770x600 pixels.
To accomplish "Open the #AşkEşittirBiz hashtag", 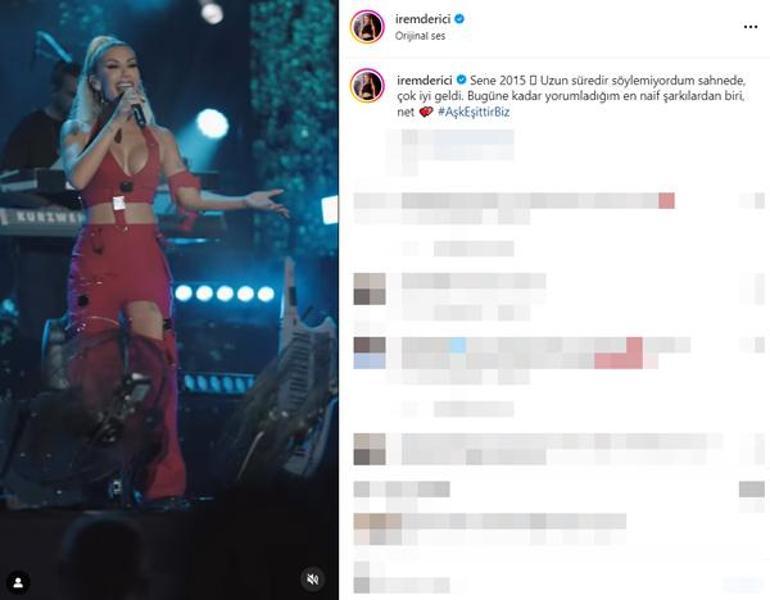I will (x=473, y=111).
